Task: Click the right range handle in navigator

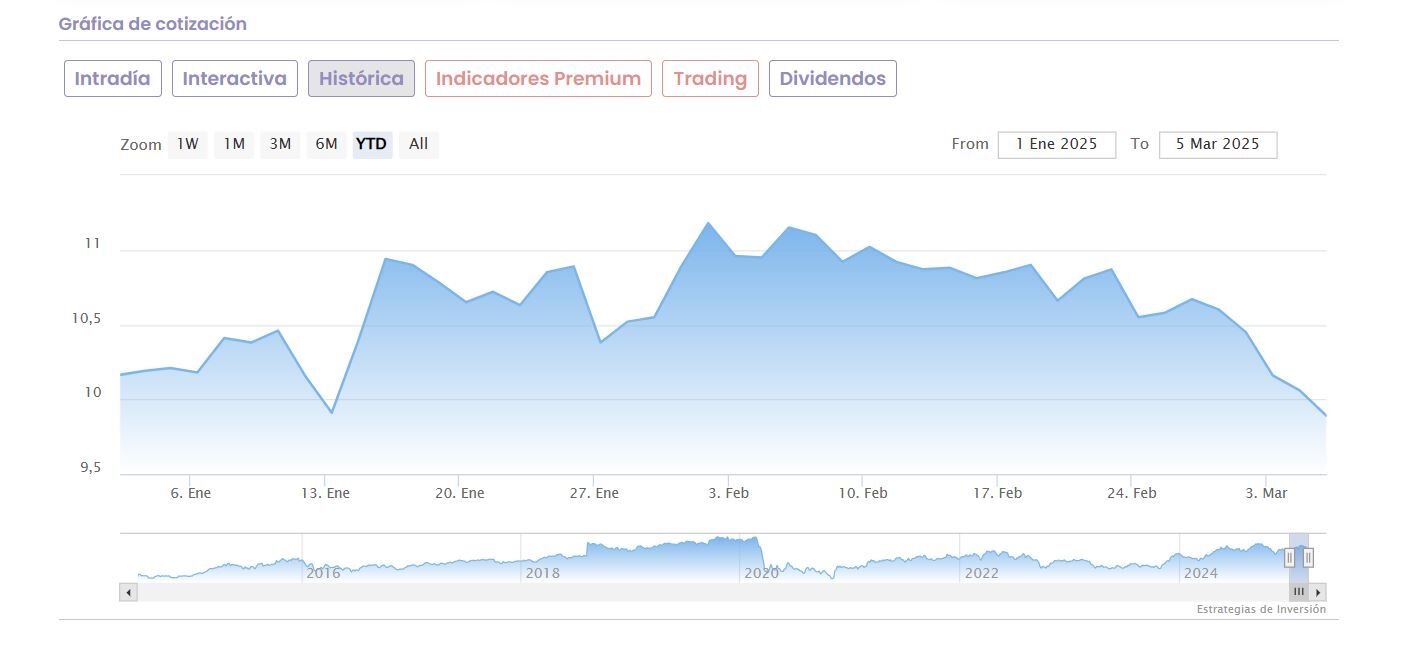Action: [1308, 557]
